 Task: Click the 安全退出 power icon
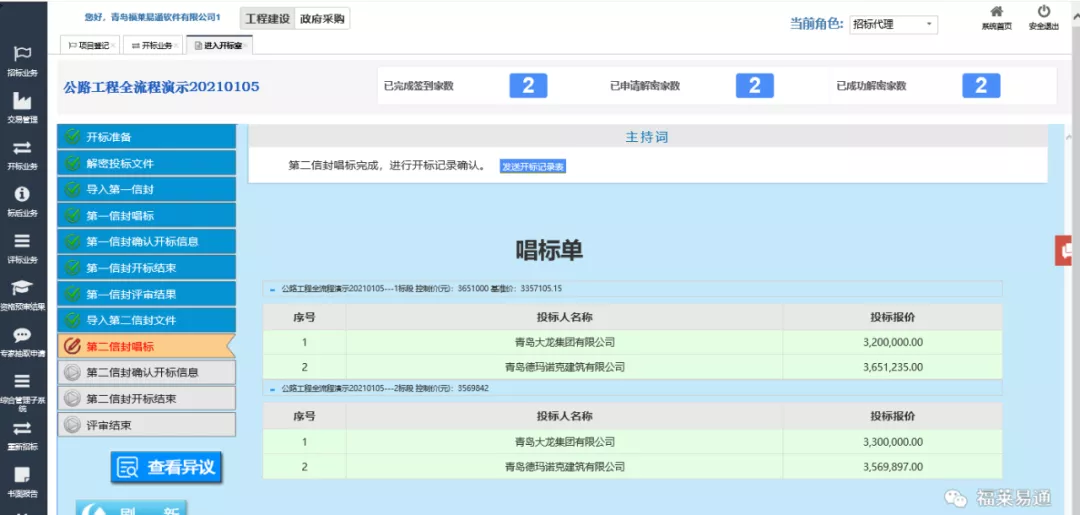pos(1043,13)
